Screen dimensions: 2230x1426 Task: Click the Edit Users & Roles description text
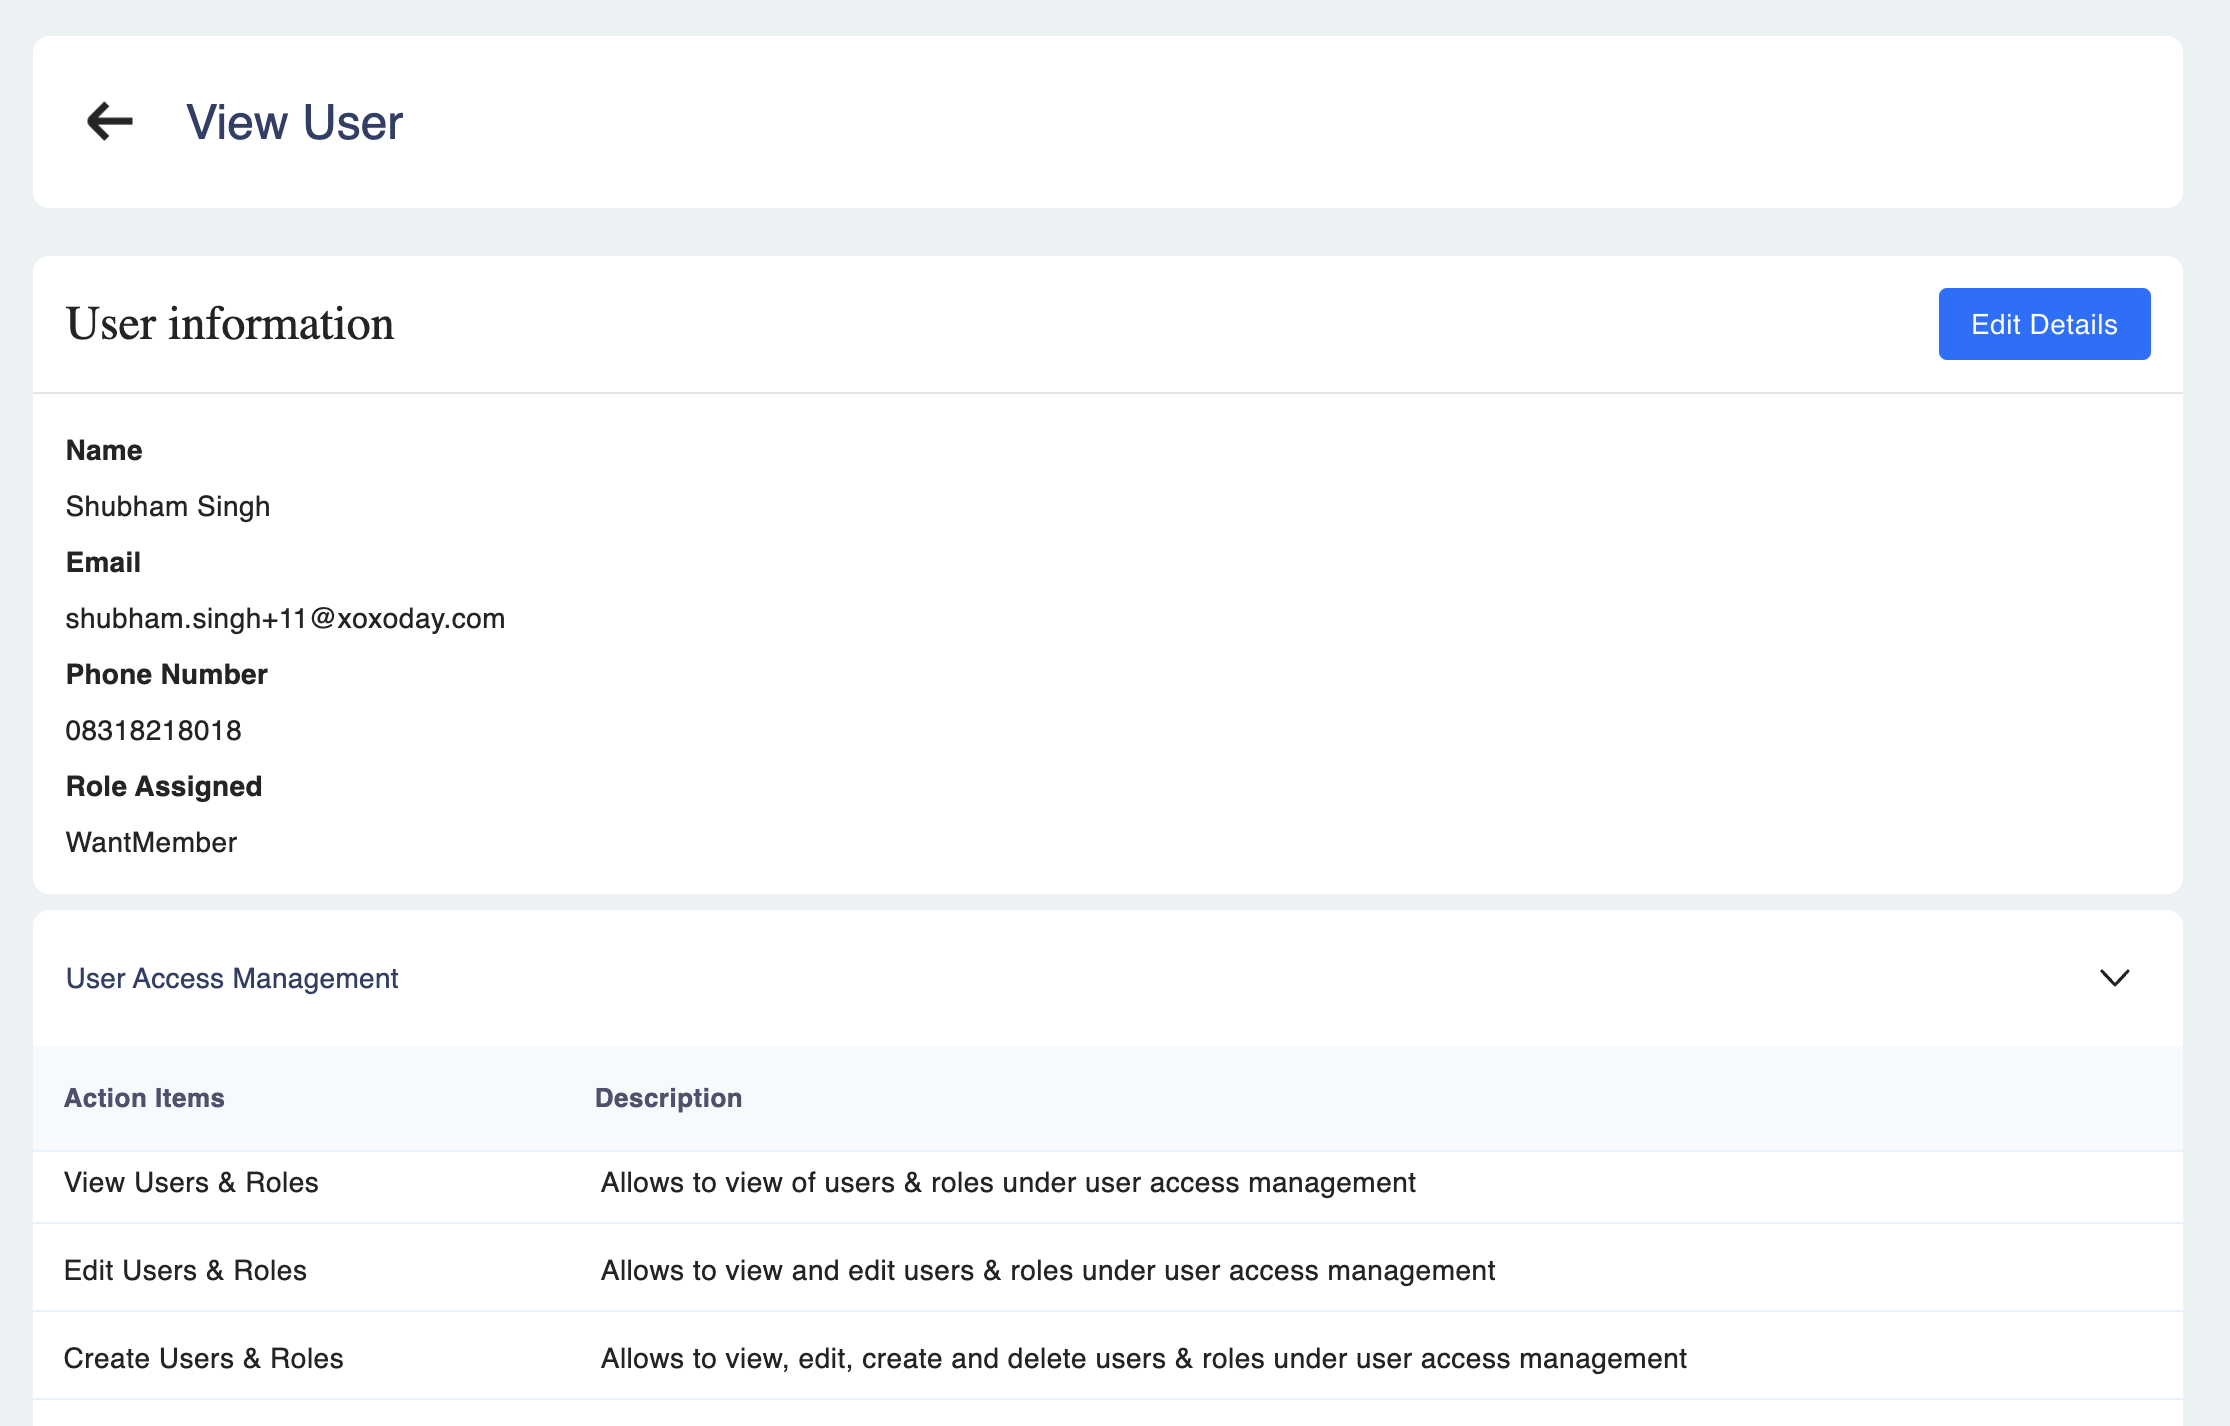[x=1047, y=1270]
